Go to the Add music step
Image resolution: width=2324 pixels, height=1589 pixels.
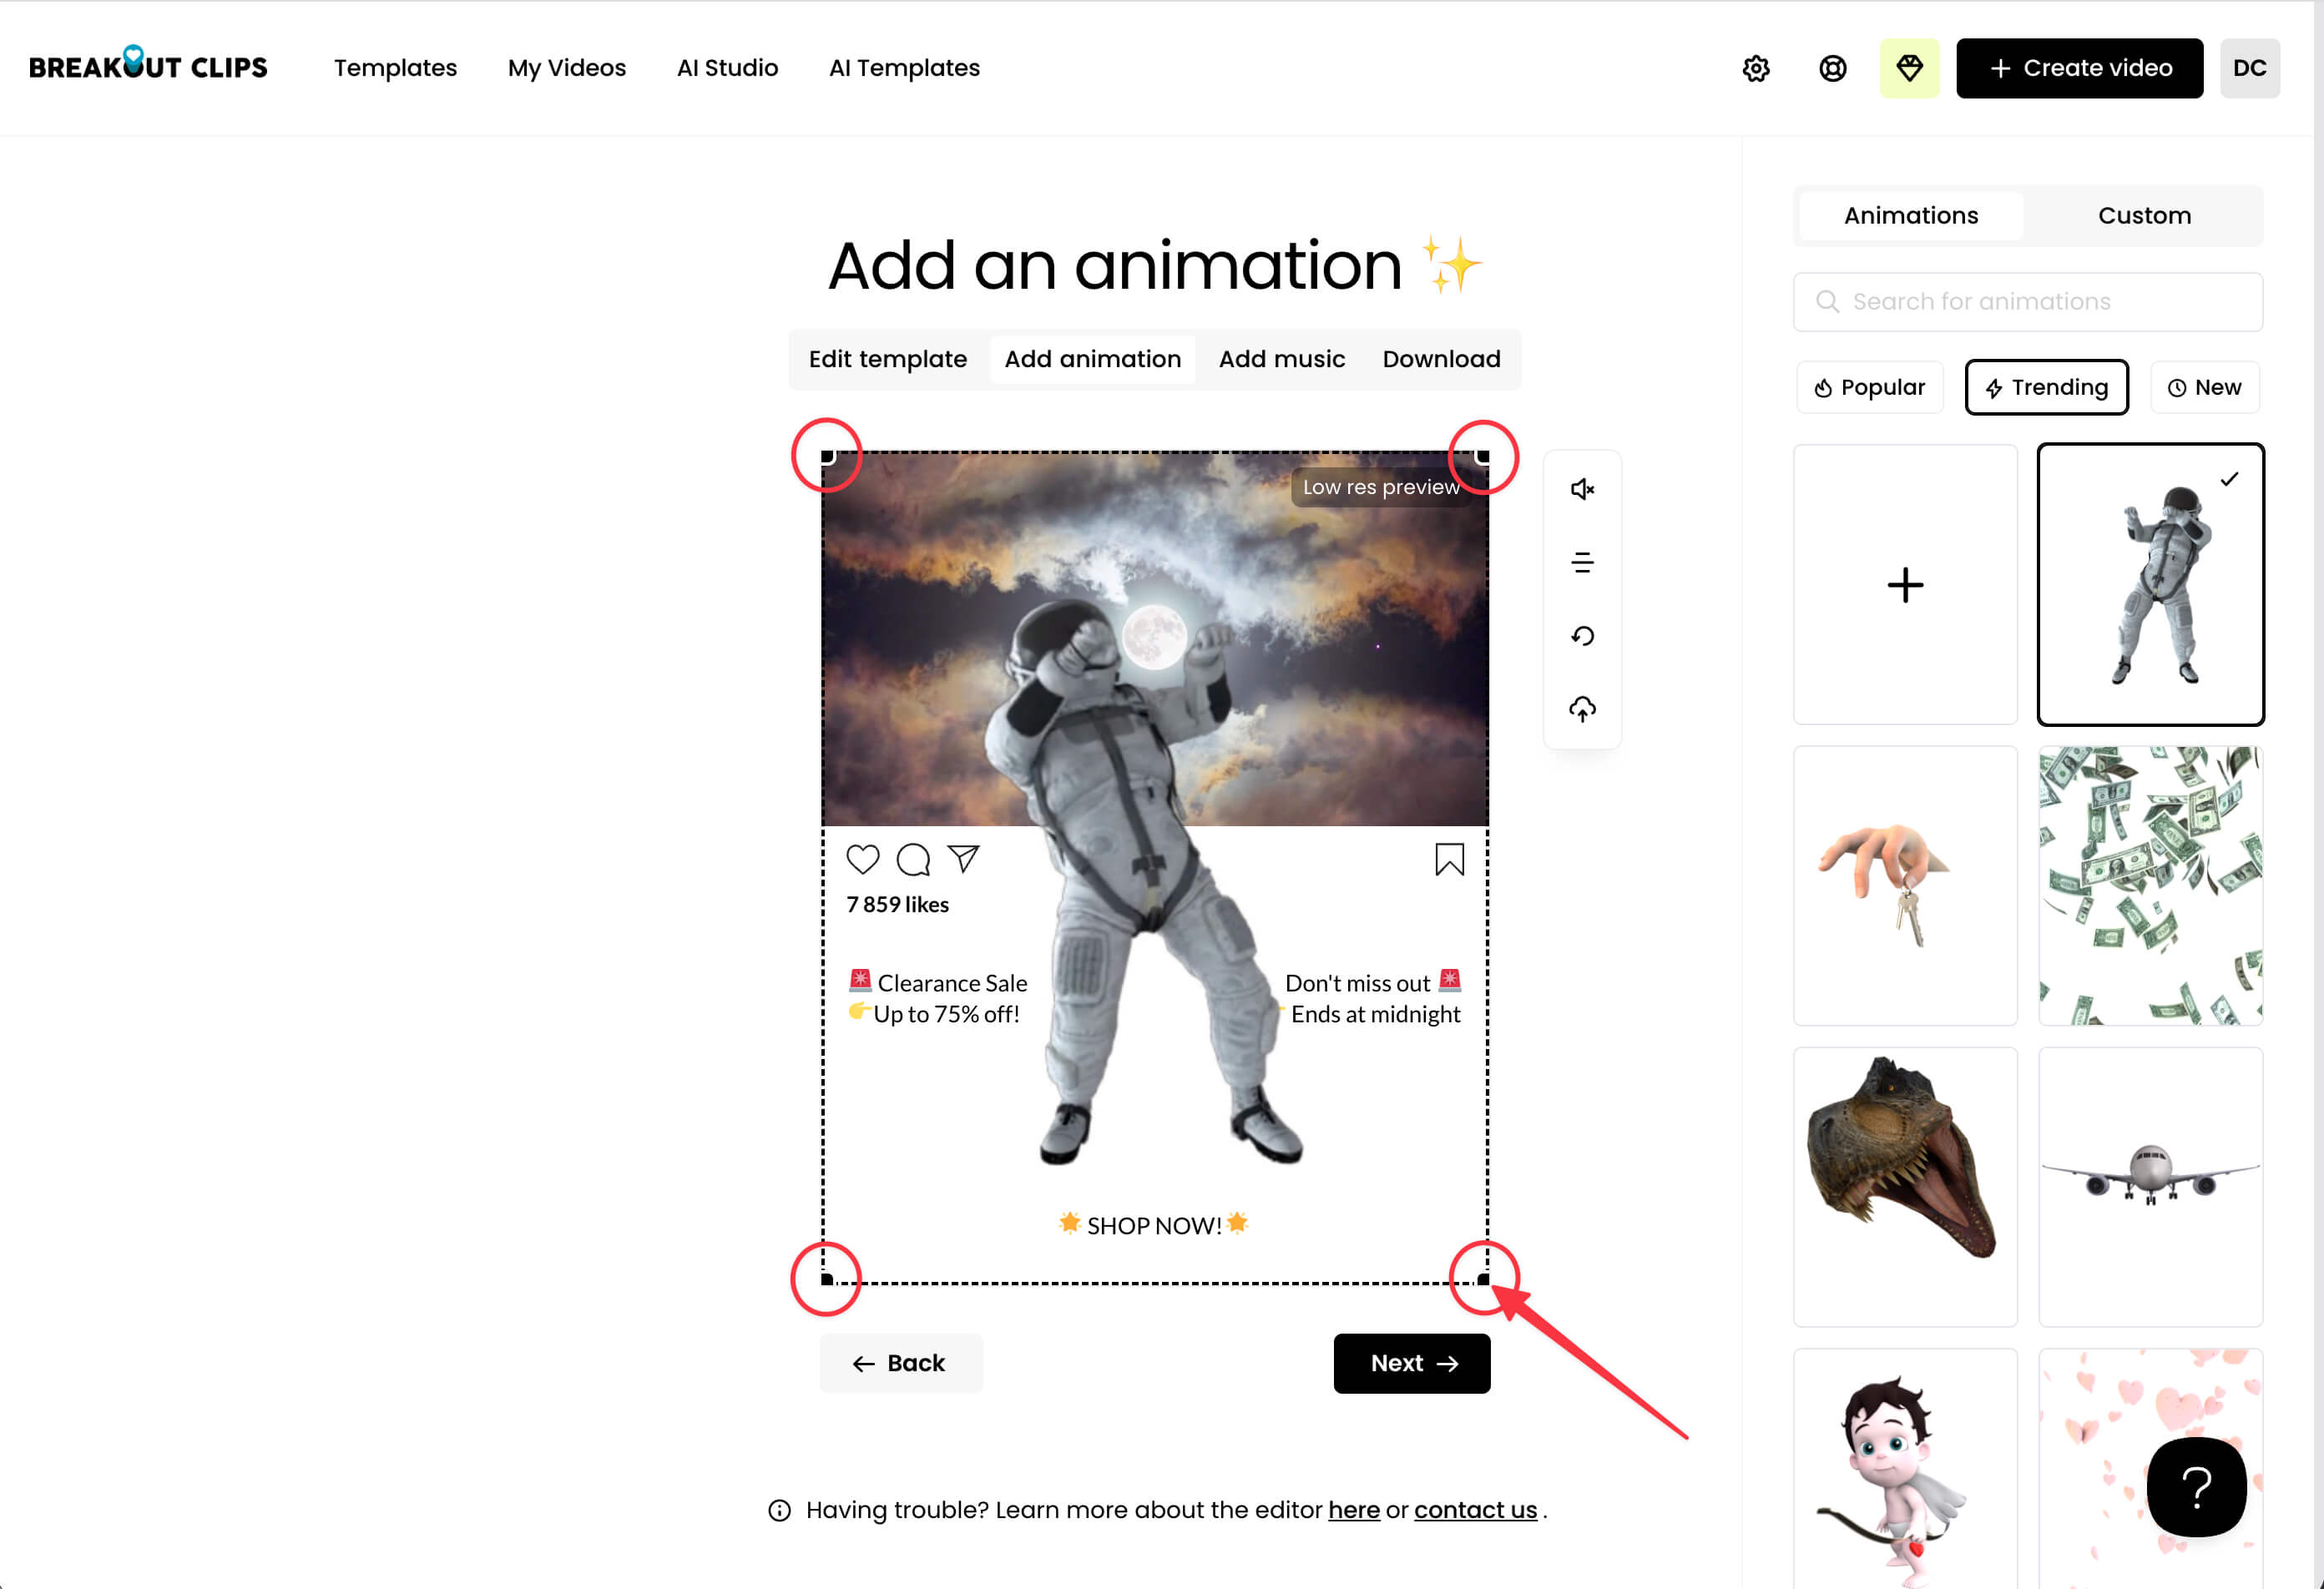pyautogui.click(x=1281, y=359)
